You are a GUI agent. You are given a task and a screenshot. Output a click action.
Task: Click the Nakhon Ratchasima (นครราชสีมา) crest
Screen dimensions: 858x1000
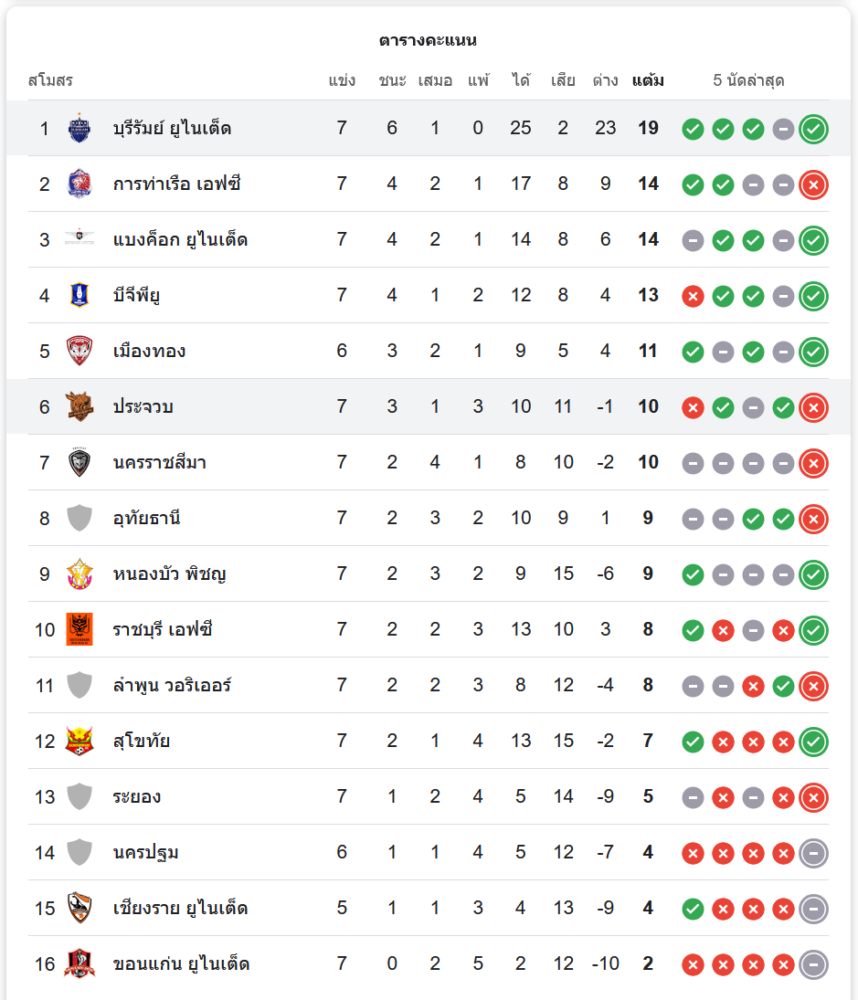tap(79, 462)
